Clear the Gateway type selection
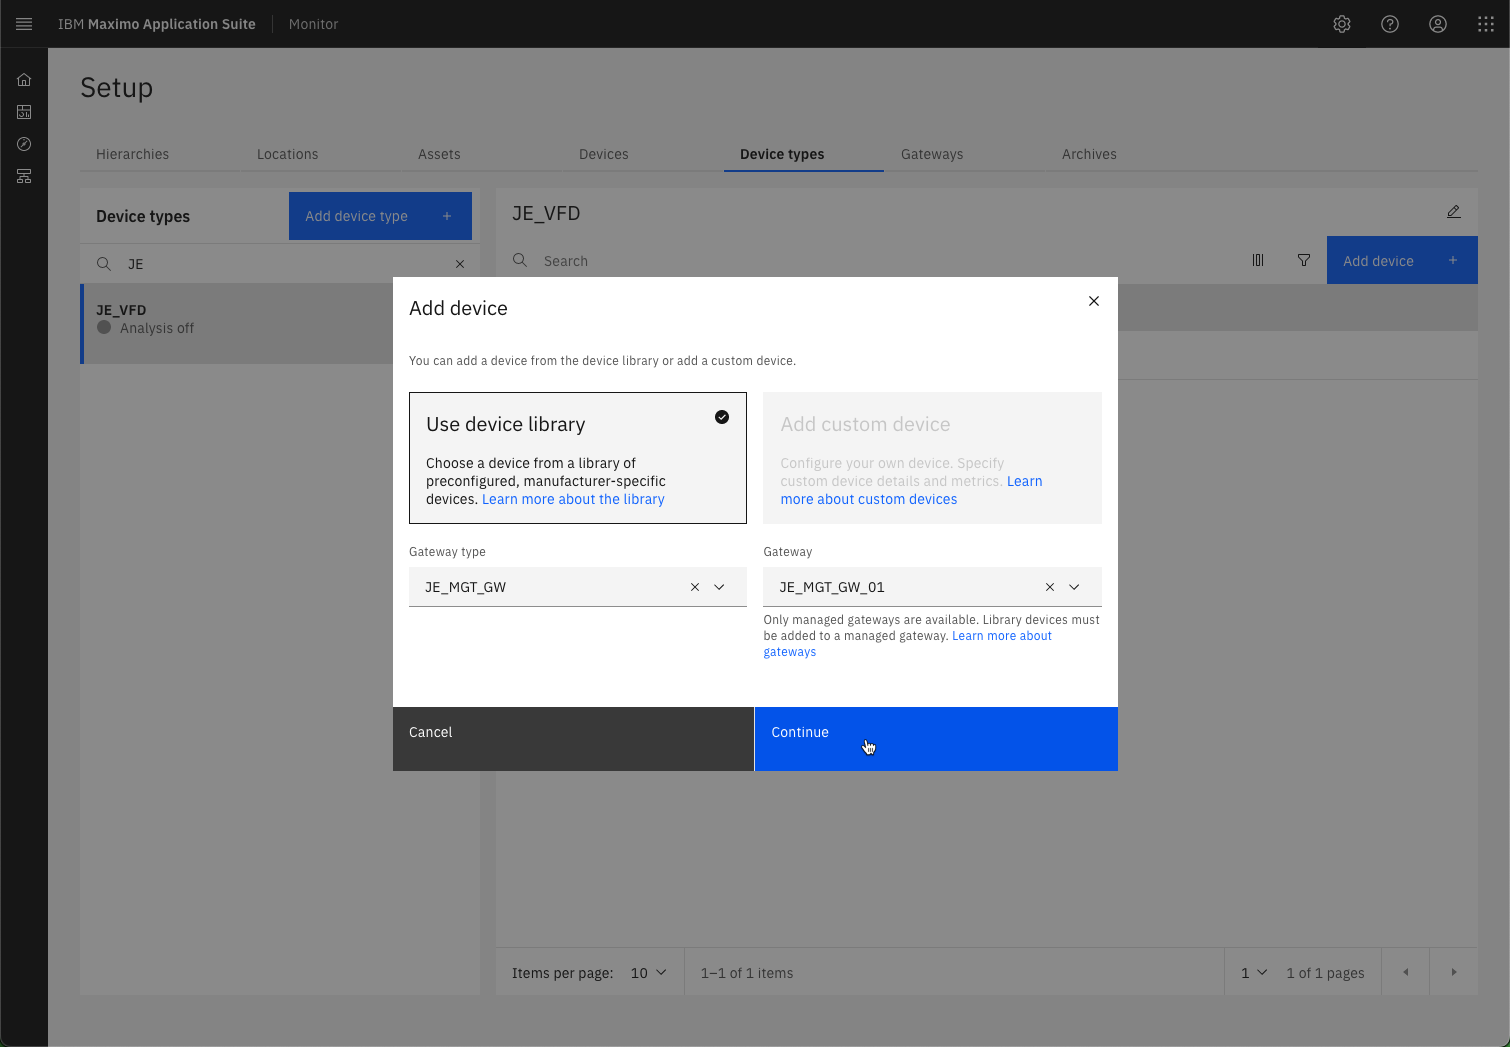This screenshot has width=1510, height=1047. click(695, 587)
